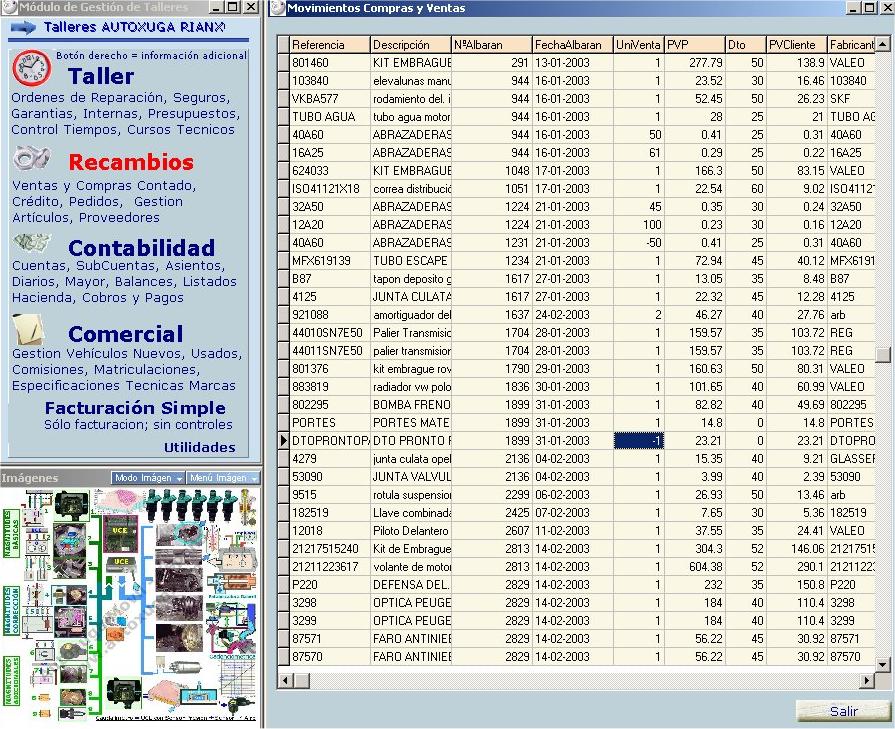The image size is (895, 729).
Task: Click description cell TUBO ESCAPE
Action: click(411, 261)
